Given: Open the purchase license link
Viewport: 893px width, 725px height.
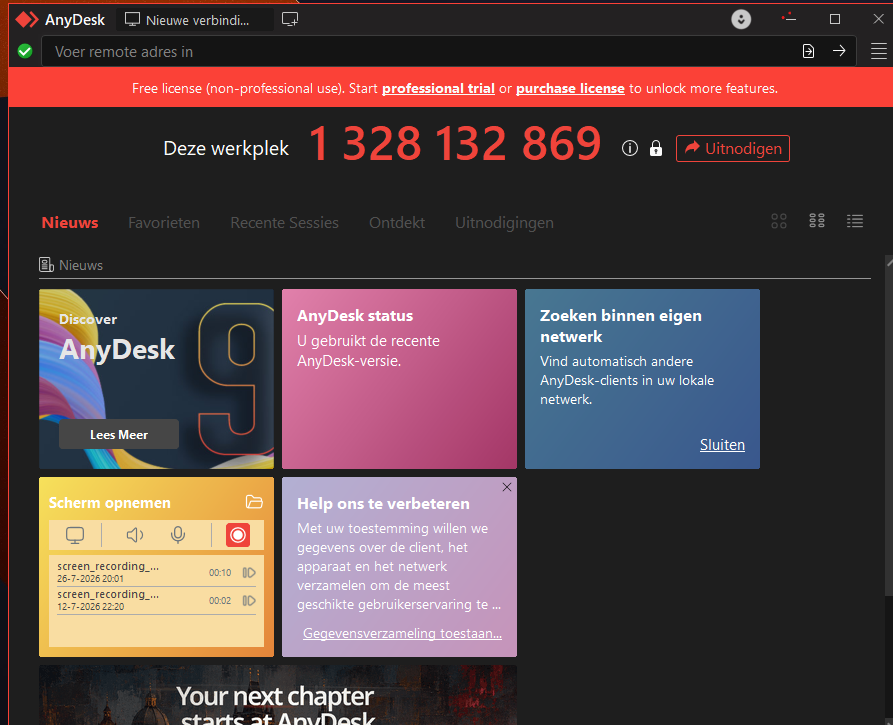Looking at the screenshot, I should coord(570,89).
